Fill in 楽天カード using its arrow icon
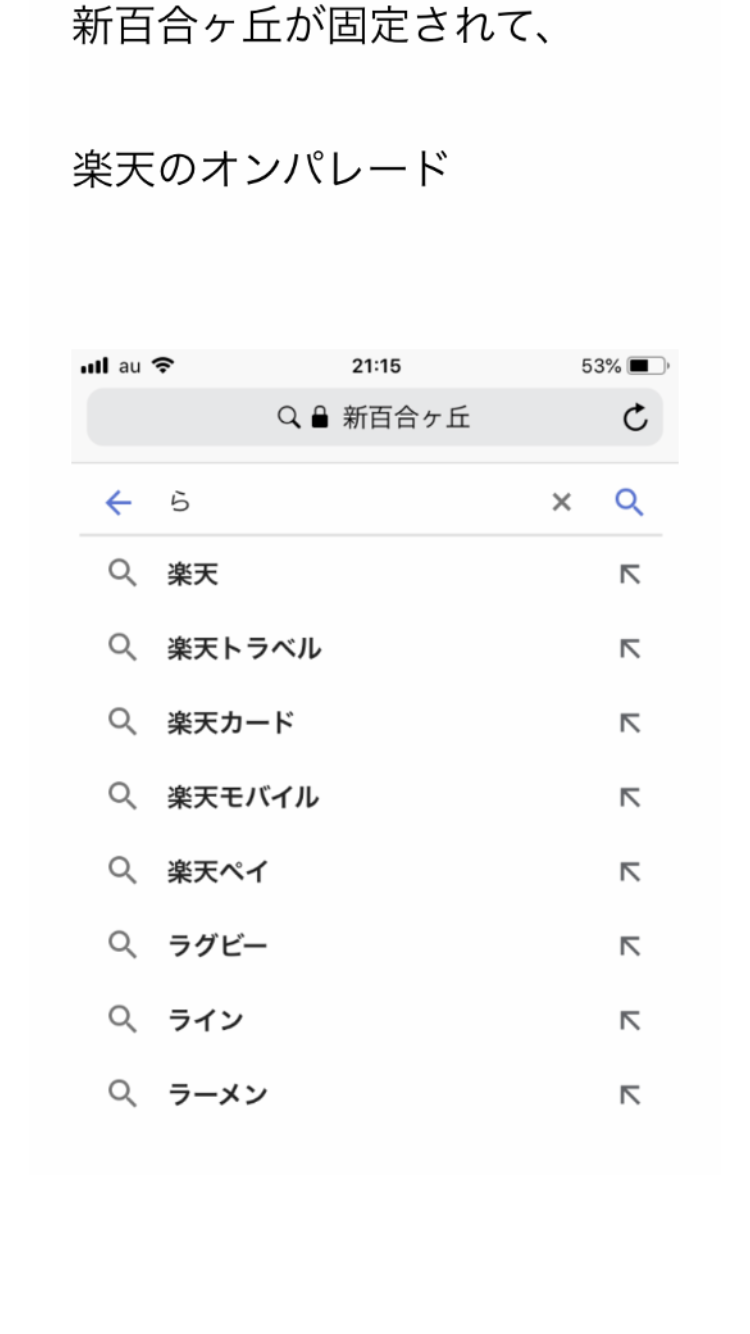750x1334 pixels. (x=630, y=723)
